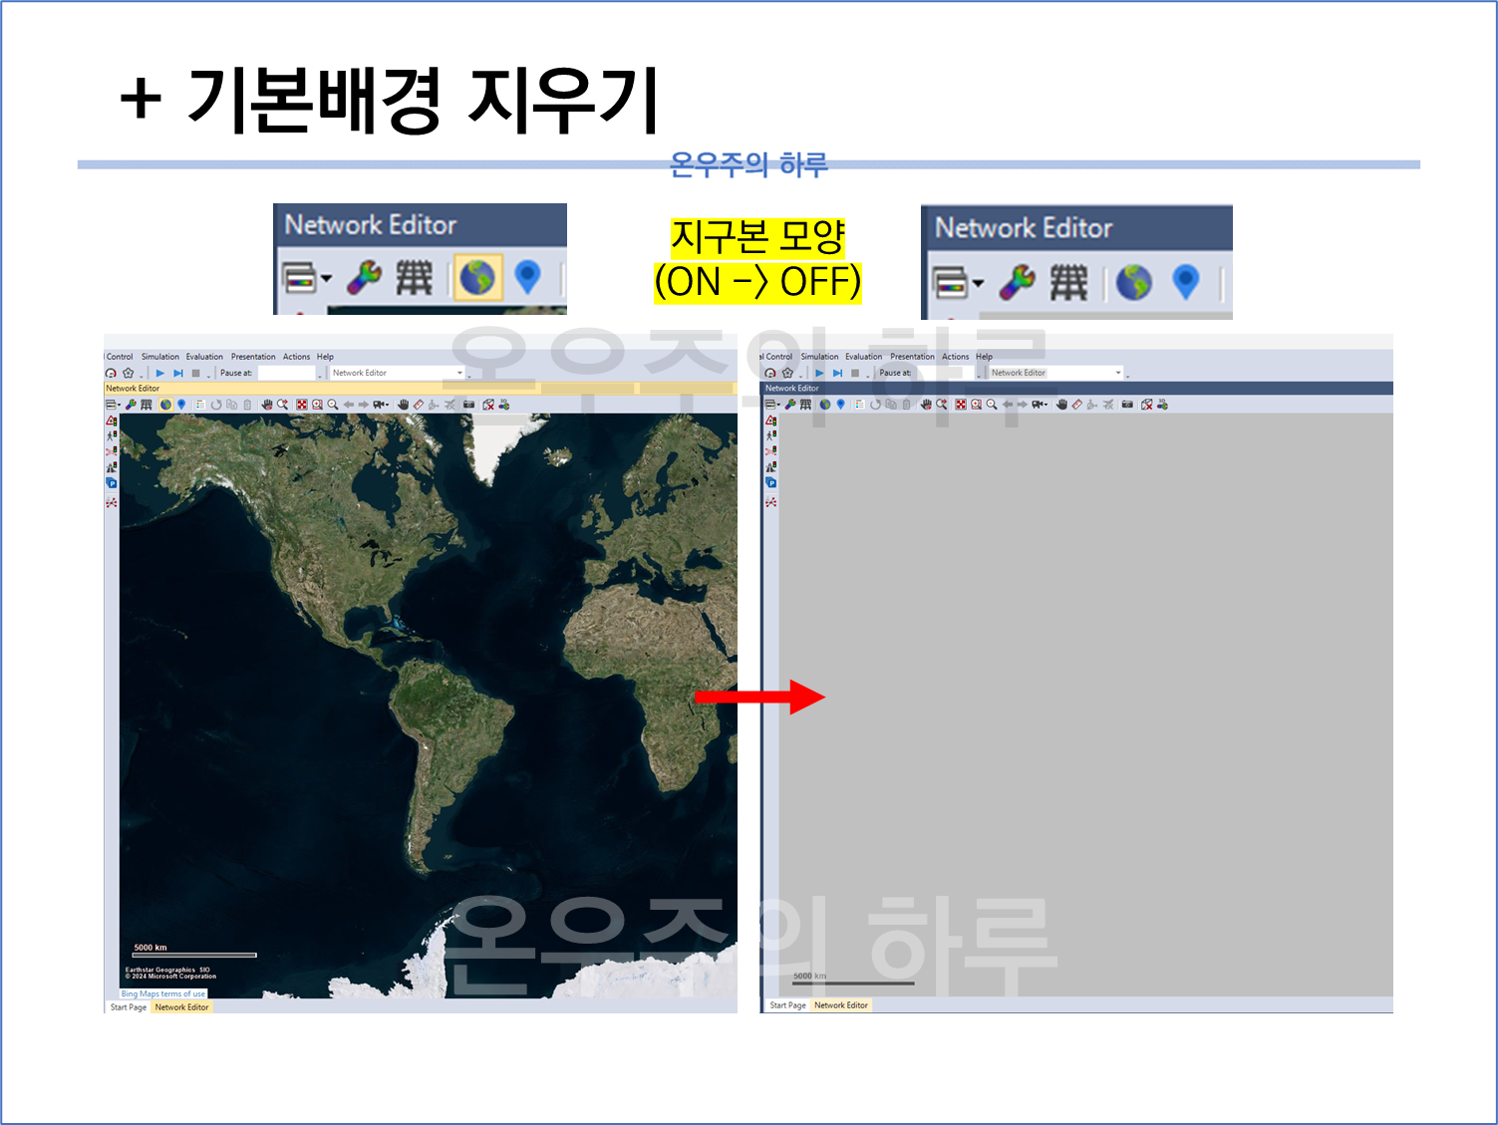Open the camera position dropdown in the right gray window toolbar
The height and width of the screenshot is (1125, 1498).
click(x=1040, y=405)
